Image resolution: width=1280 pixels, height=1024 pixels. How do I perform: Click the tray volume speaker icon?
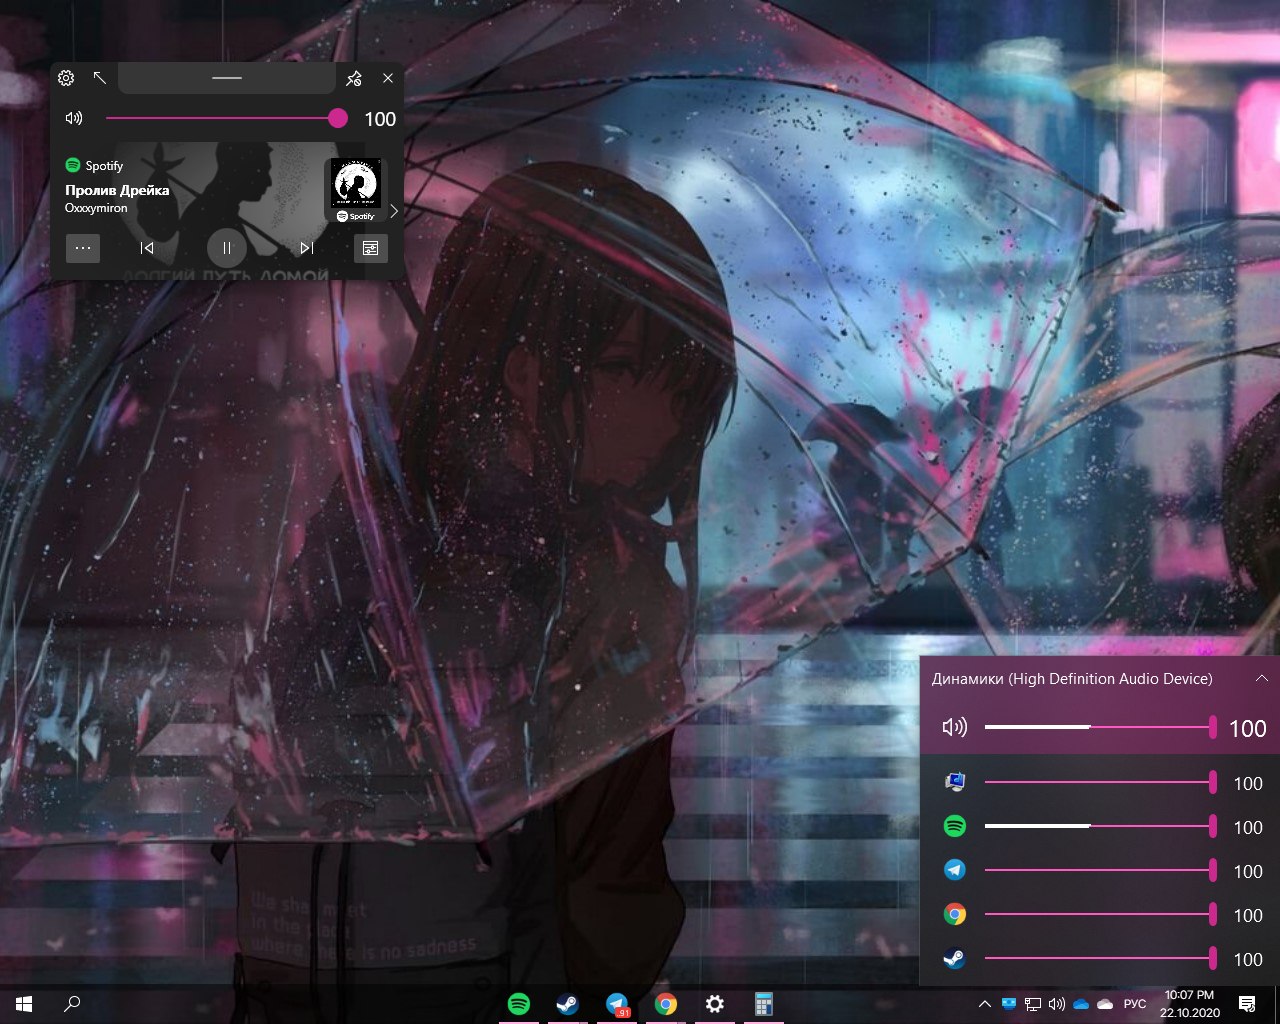pos(1057,1004)
